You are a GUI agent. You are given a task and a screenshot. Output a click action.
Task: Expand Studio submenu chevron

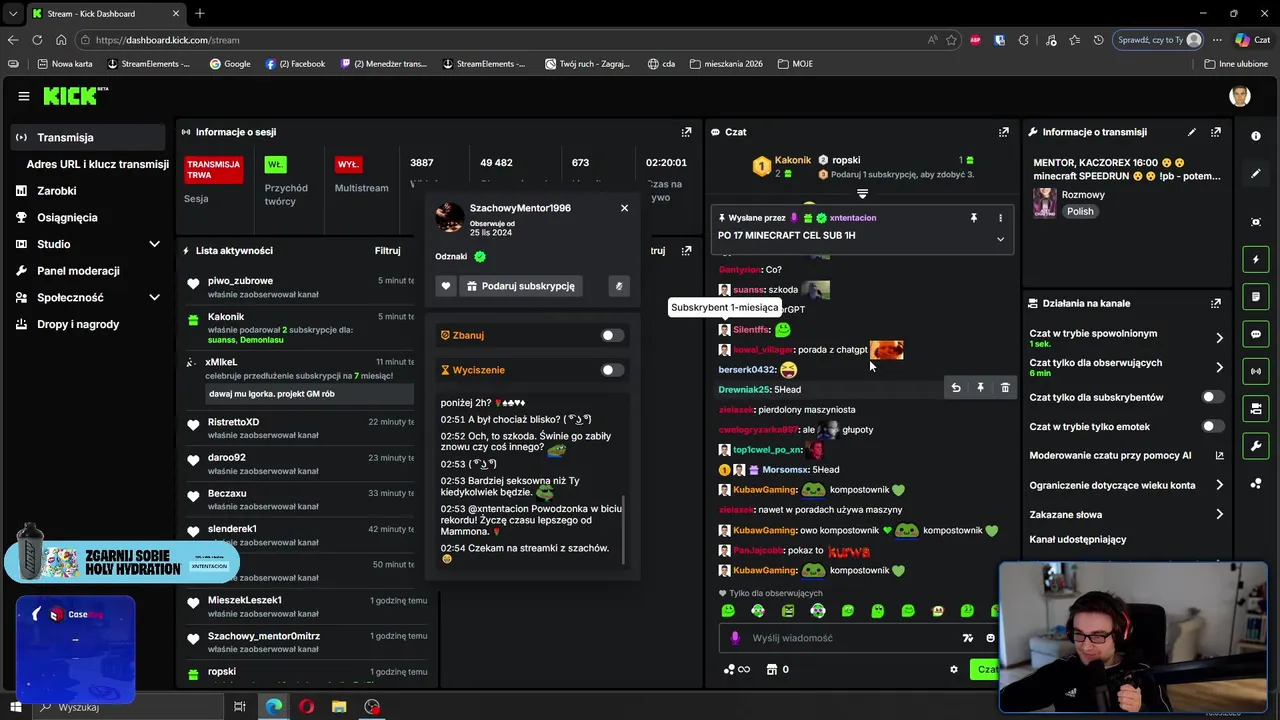(154, 244)
